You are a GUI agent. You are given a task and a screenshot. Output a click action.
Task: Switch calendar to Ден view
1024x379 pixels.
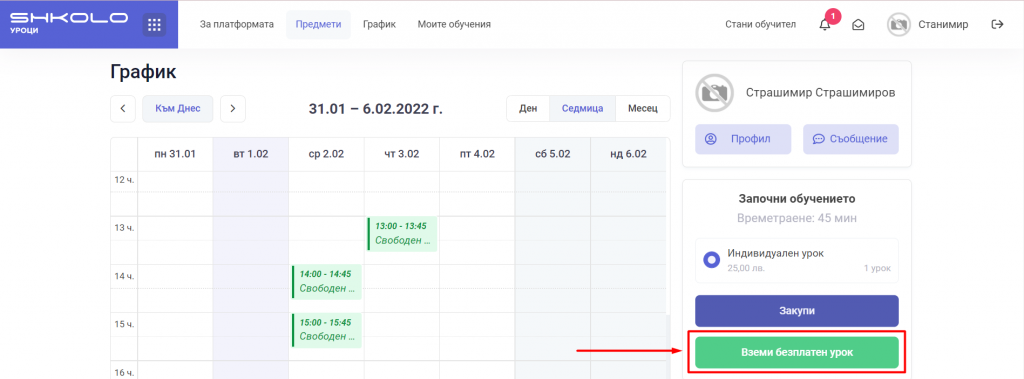[528, 108]
